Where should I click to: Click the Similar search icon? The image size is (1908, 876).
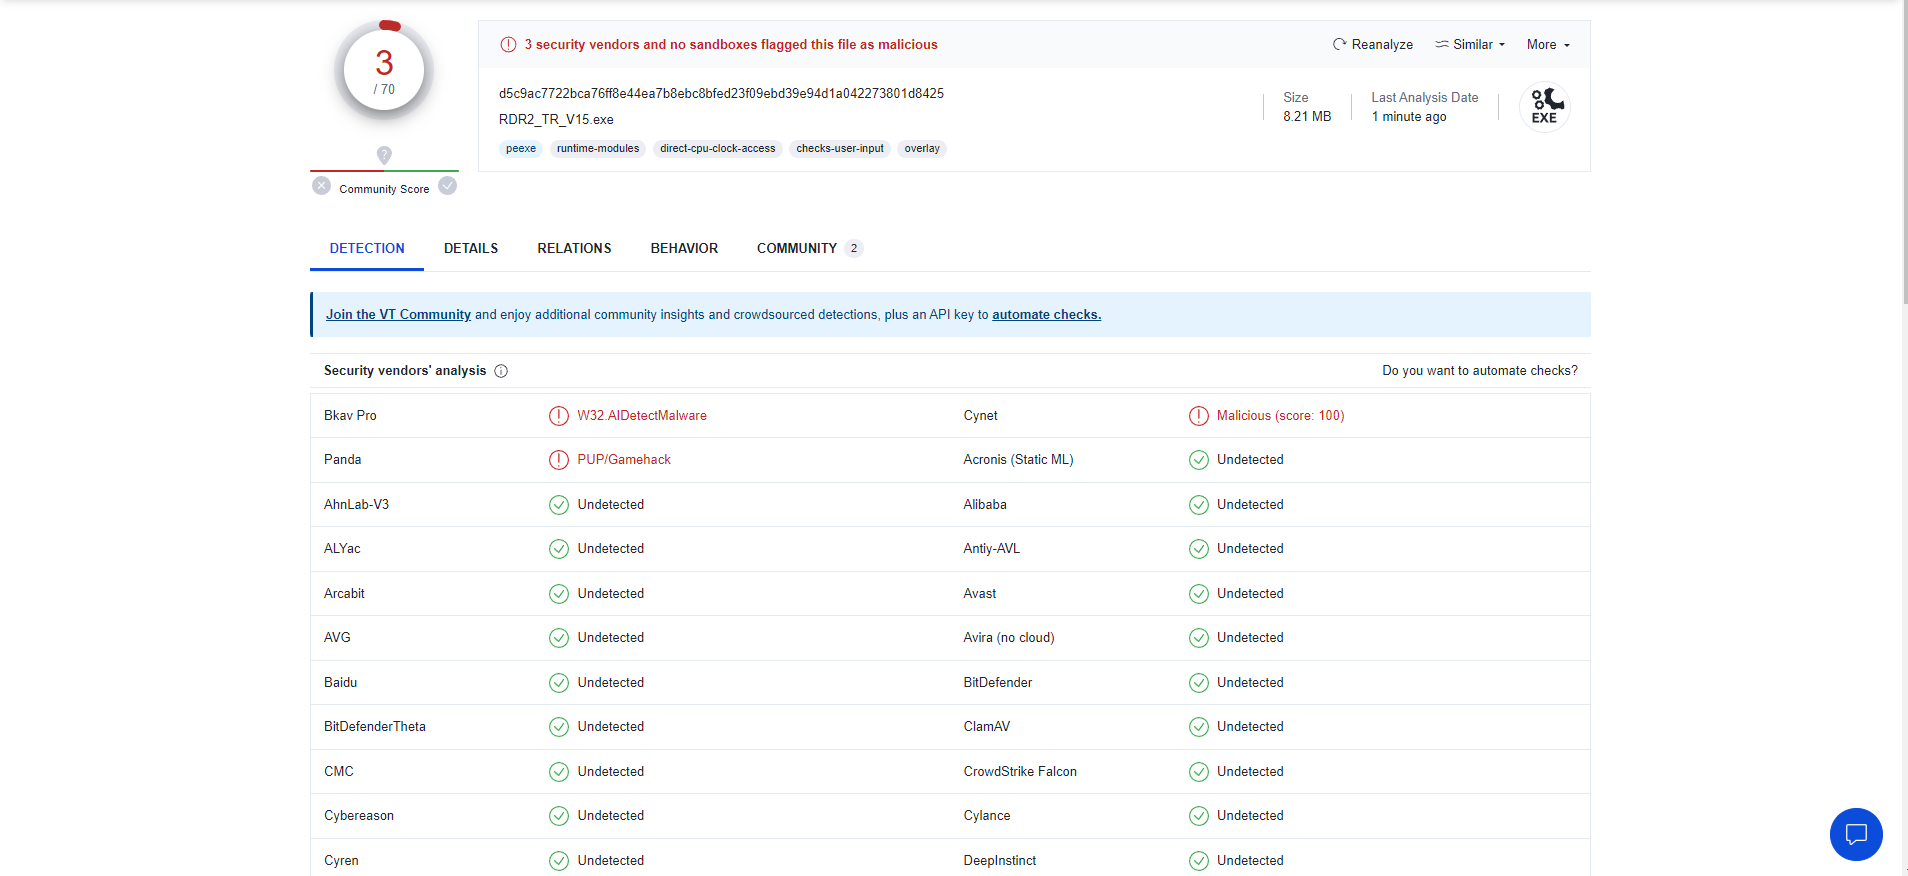click(1442, 44)
